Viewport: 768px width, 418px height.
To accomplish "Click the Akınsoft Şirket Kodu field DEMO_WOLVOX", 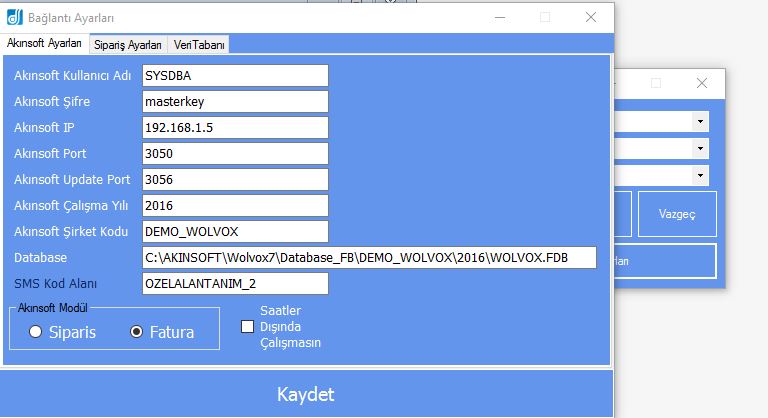I will pyautogui.click(x=235, y=232).
